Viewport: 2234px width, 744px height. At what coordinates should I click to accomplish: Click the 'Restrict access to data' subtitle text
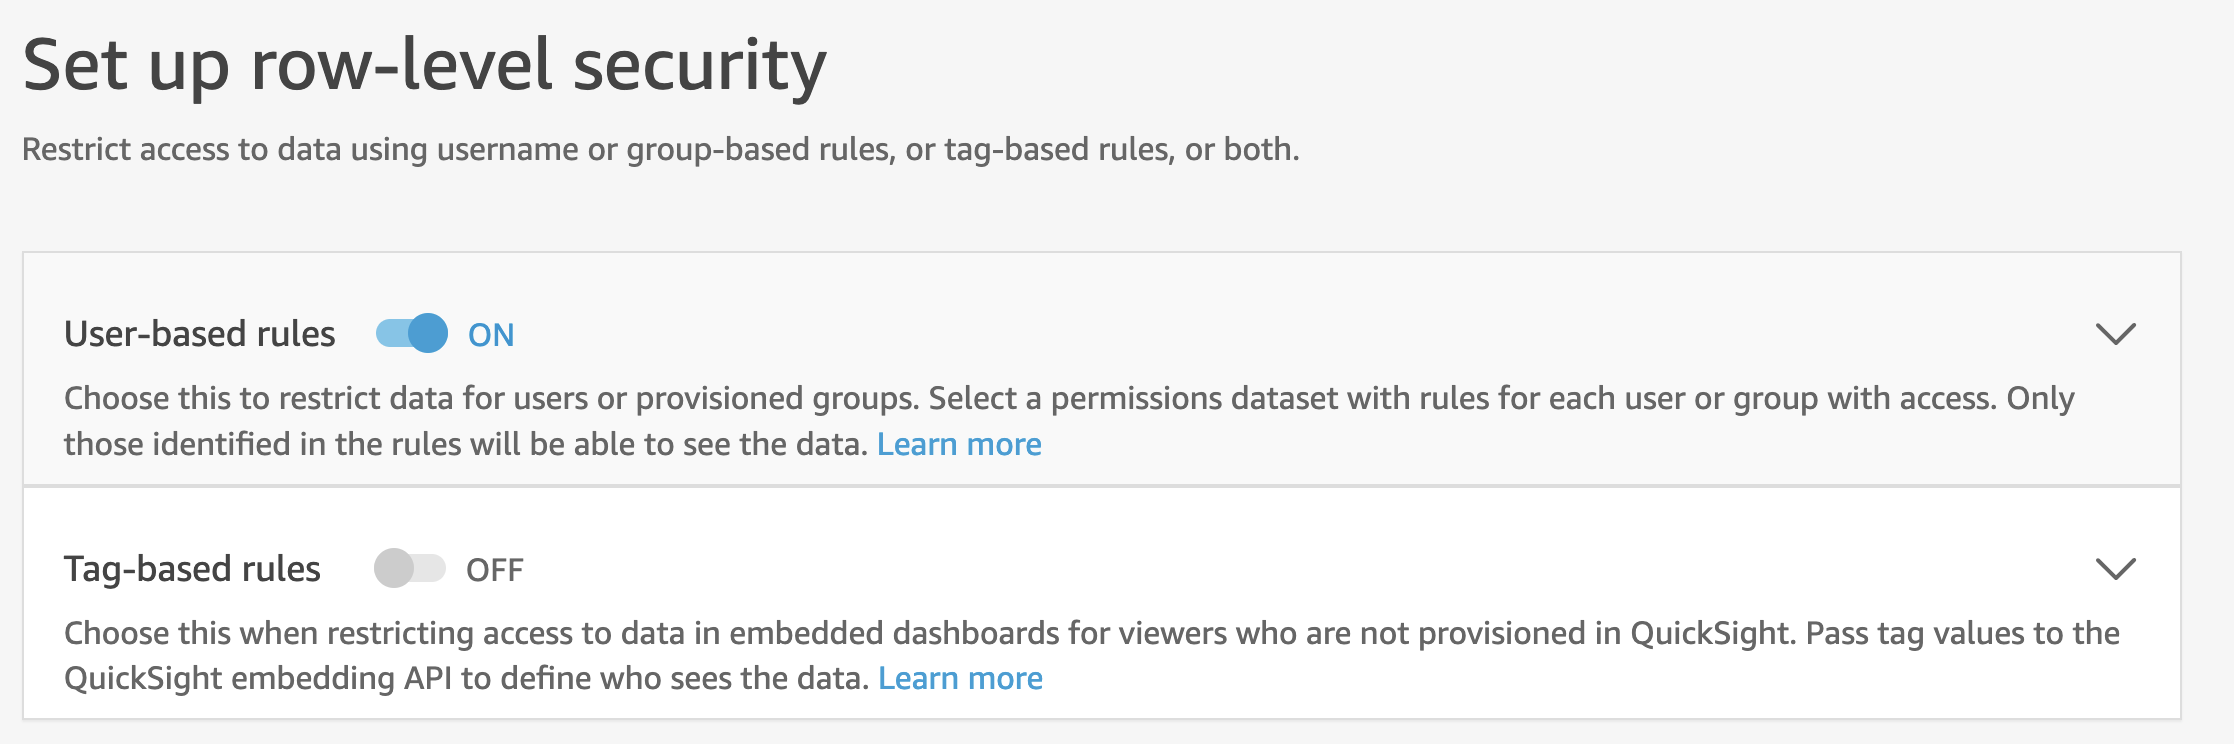point(660,150)
